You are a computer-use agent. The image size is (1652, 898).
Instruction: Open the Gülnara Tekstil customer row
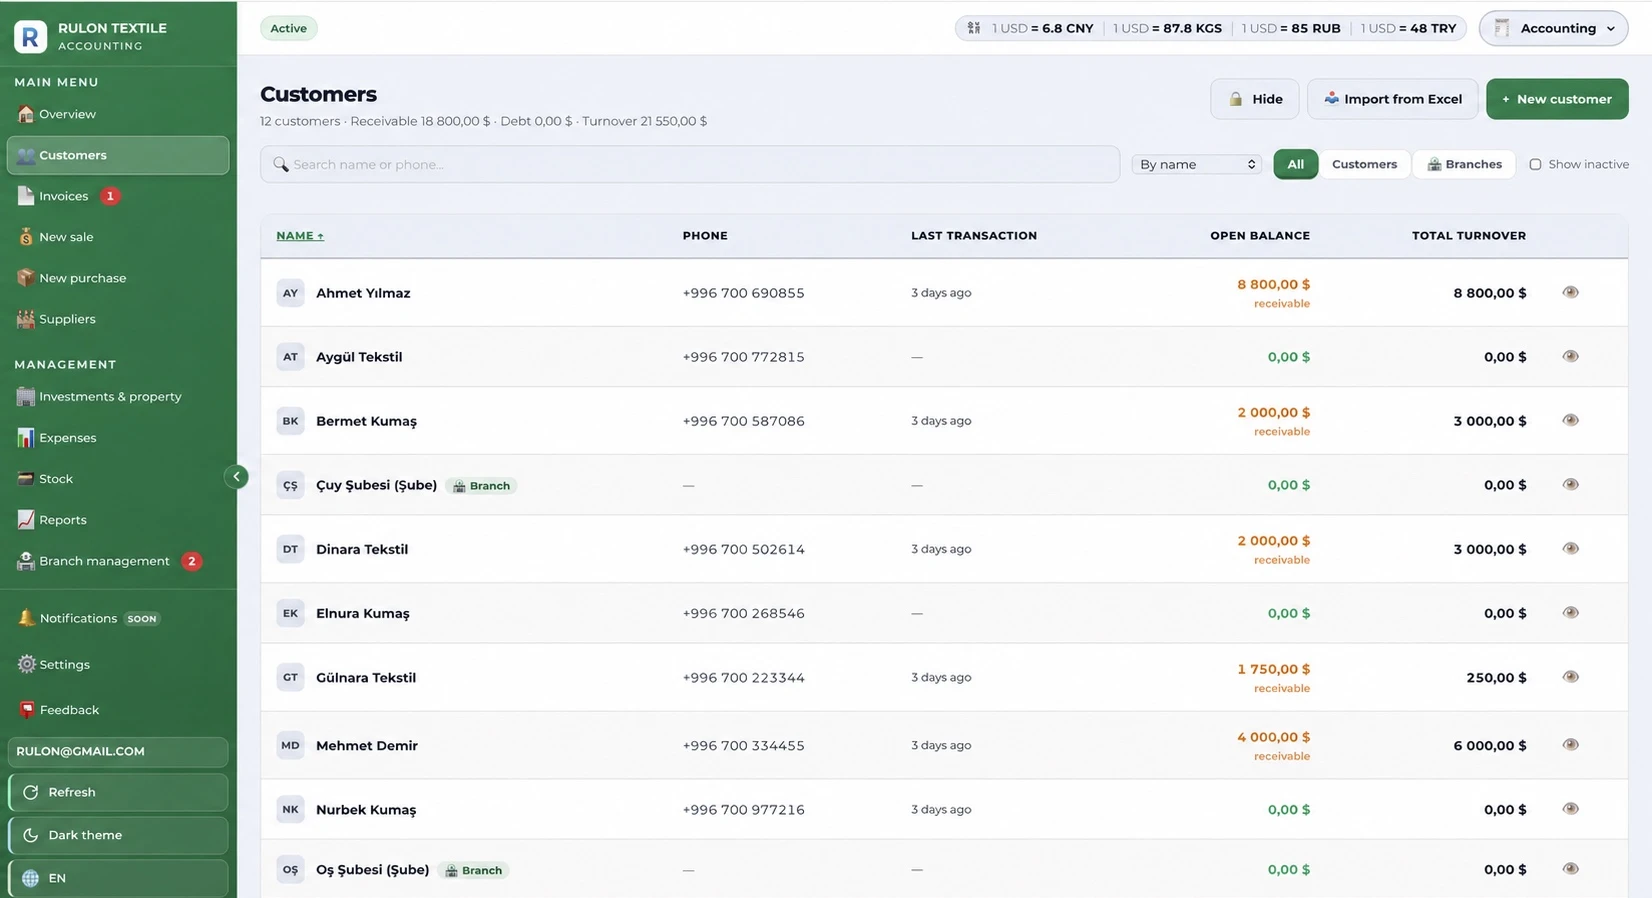coord(943,677)
